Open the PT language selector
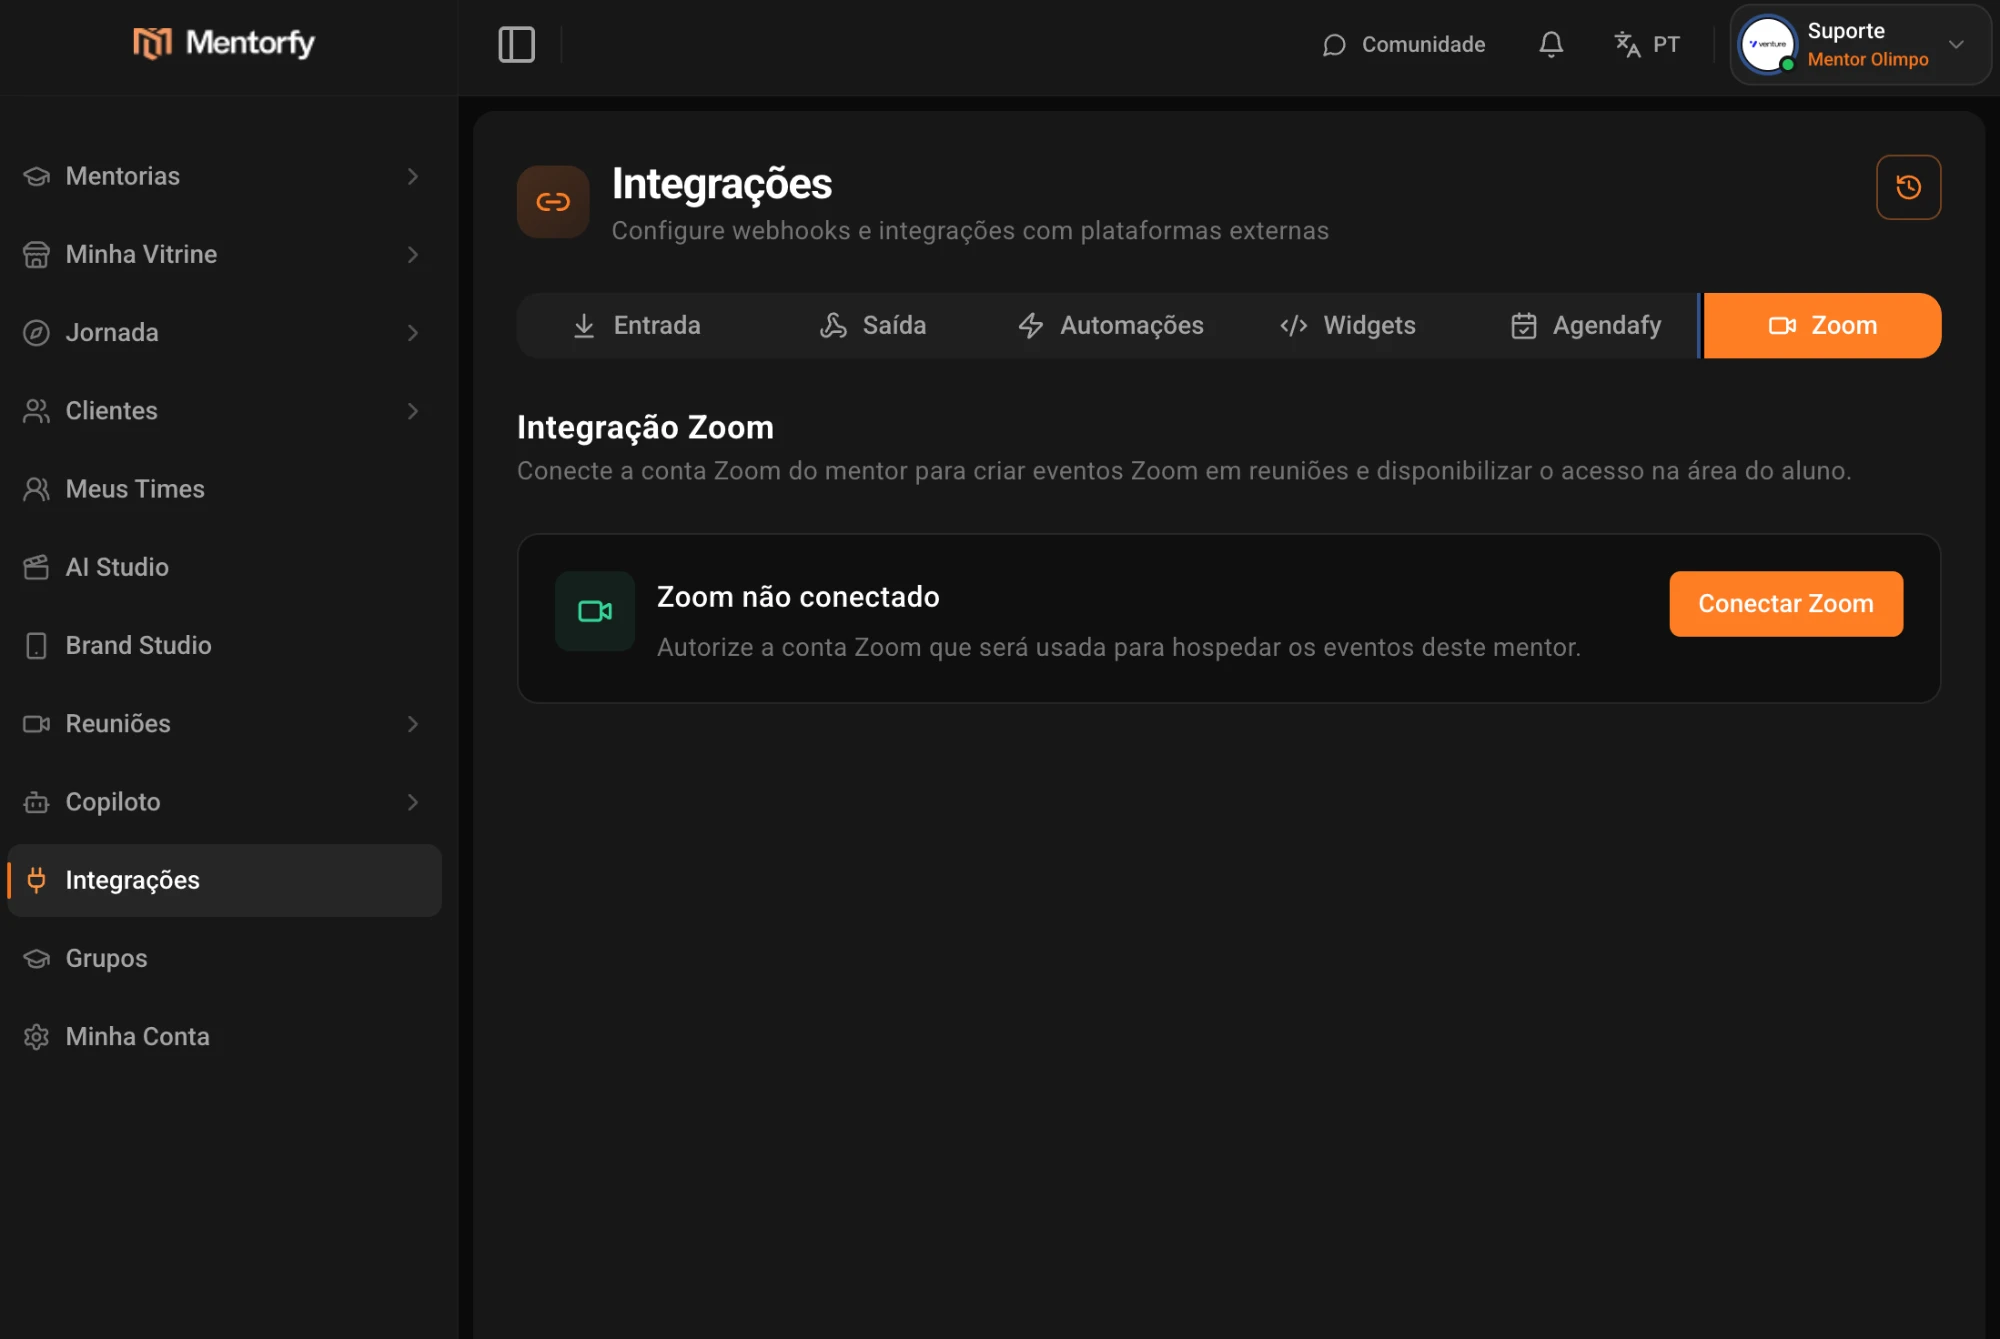 [x=1647, y=44]
